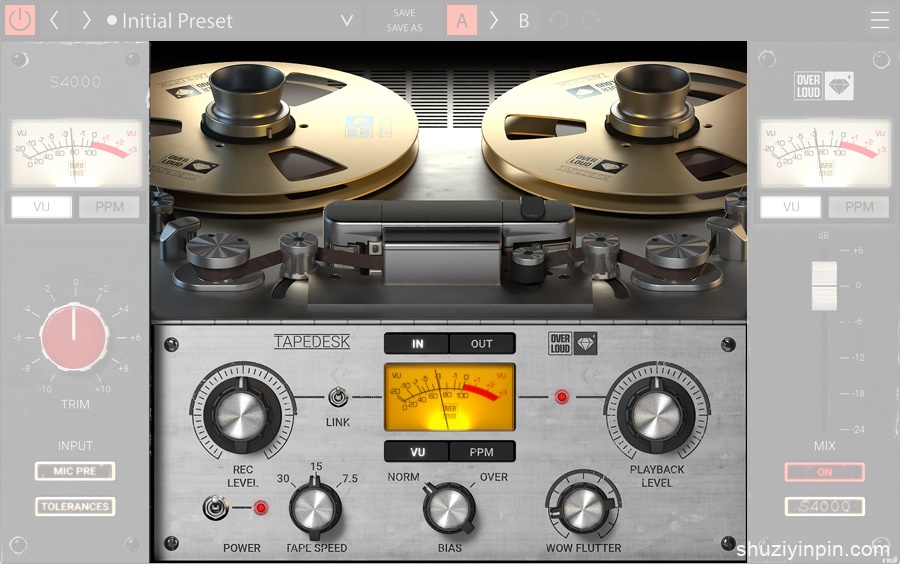Screen dimensions: 900x564
Task: Click the undo arrow icon
Action: click(x=557, y=21)
